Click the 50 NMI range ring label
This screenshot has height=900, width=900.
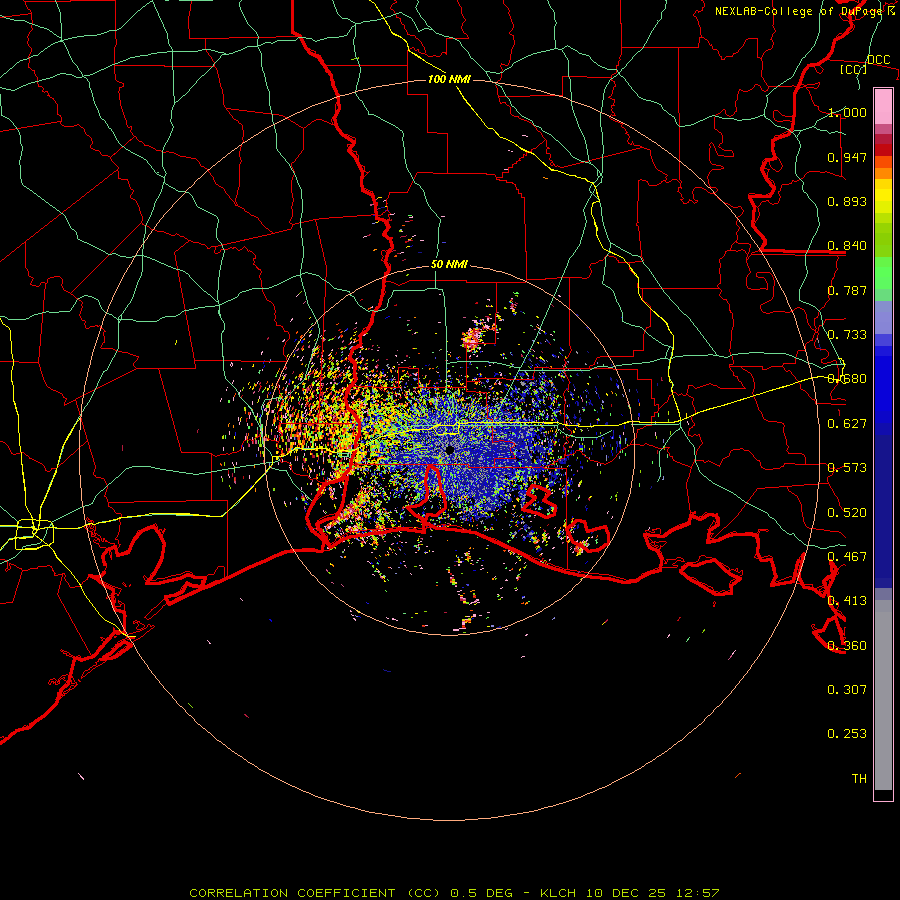(449, 264)
